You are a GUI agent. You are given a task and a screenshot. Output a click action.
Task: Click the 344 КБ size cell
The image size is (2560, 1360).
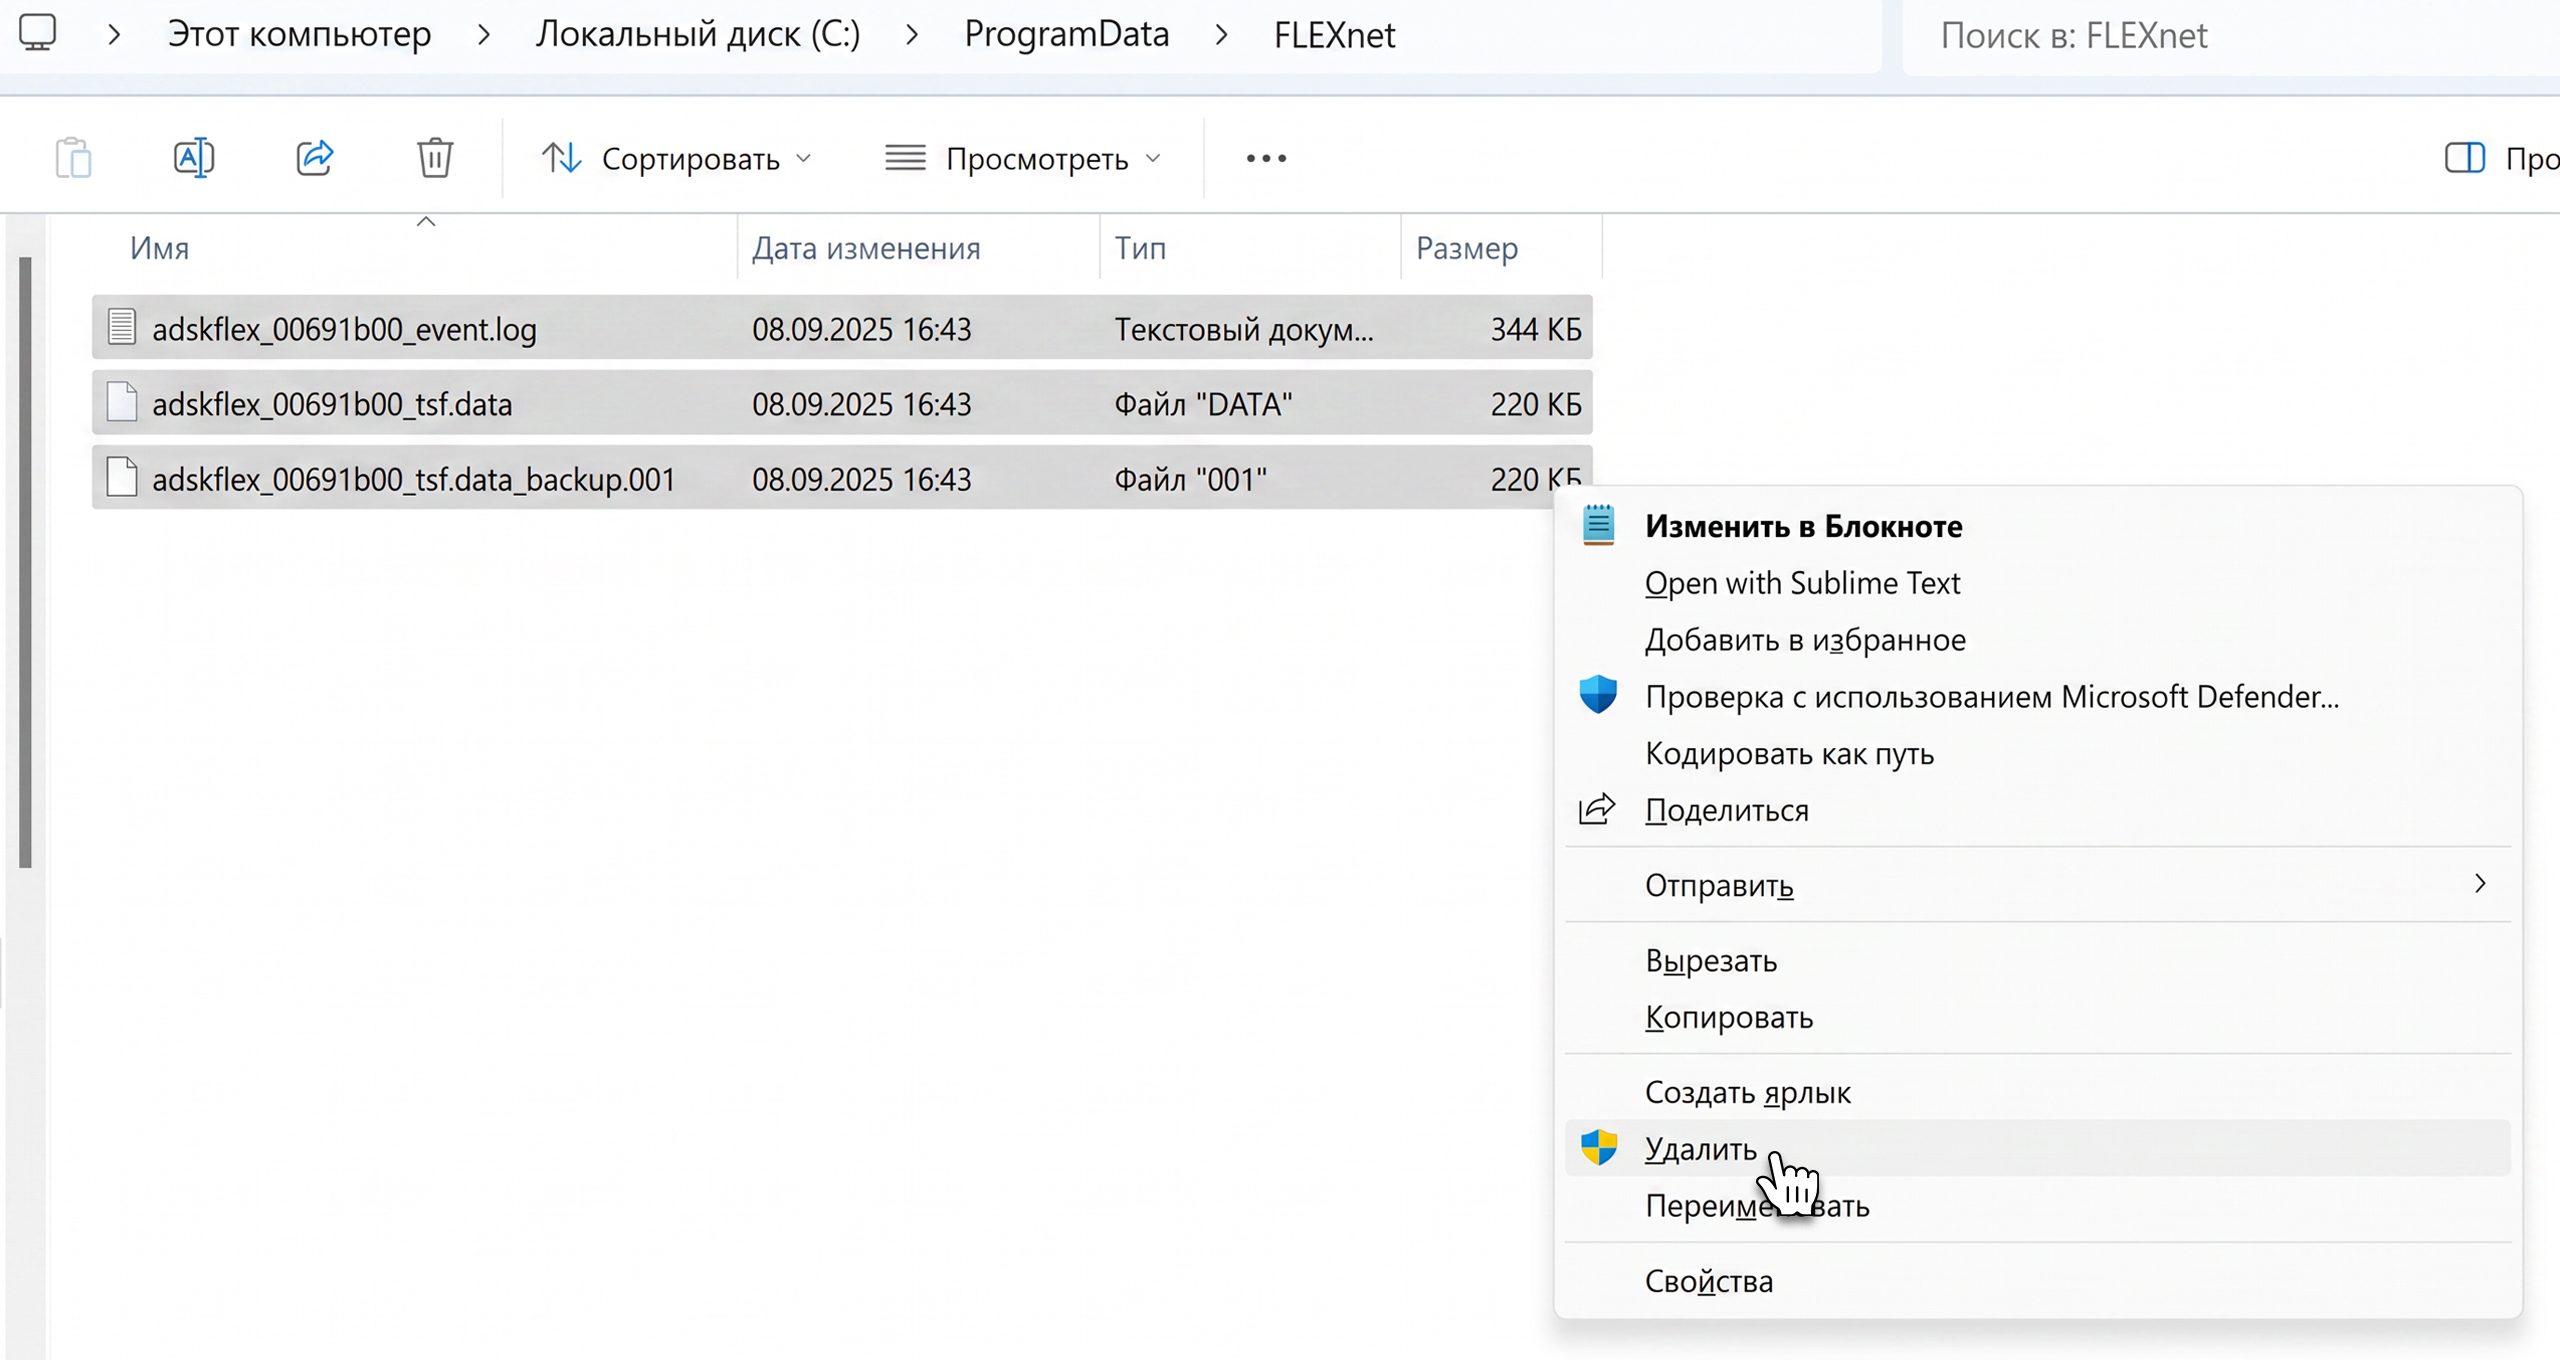pos(1536,329)
